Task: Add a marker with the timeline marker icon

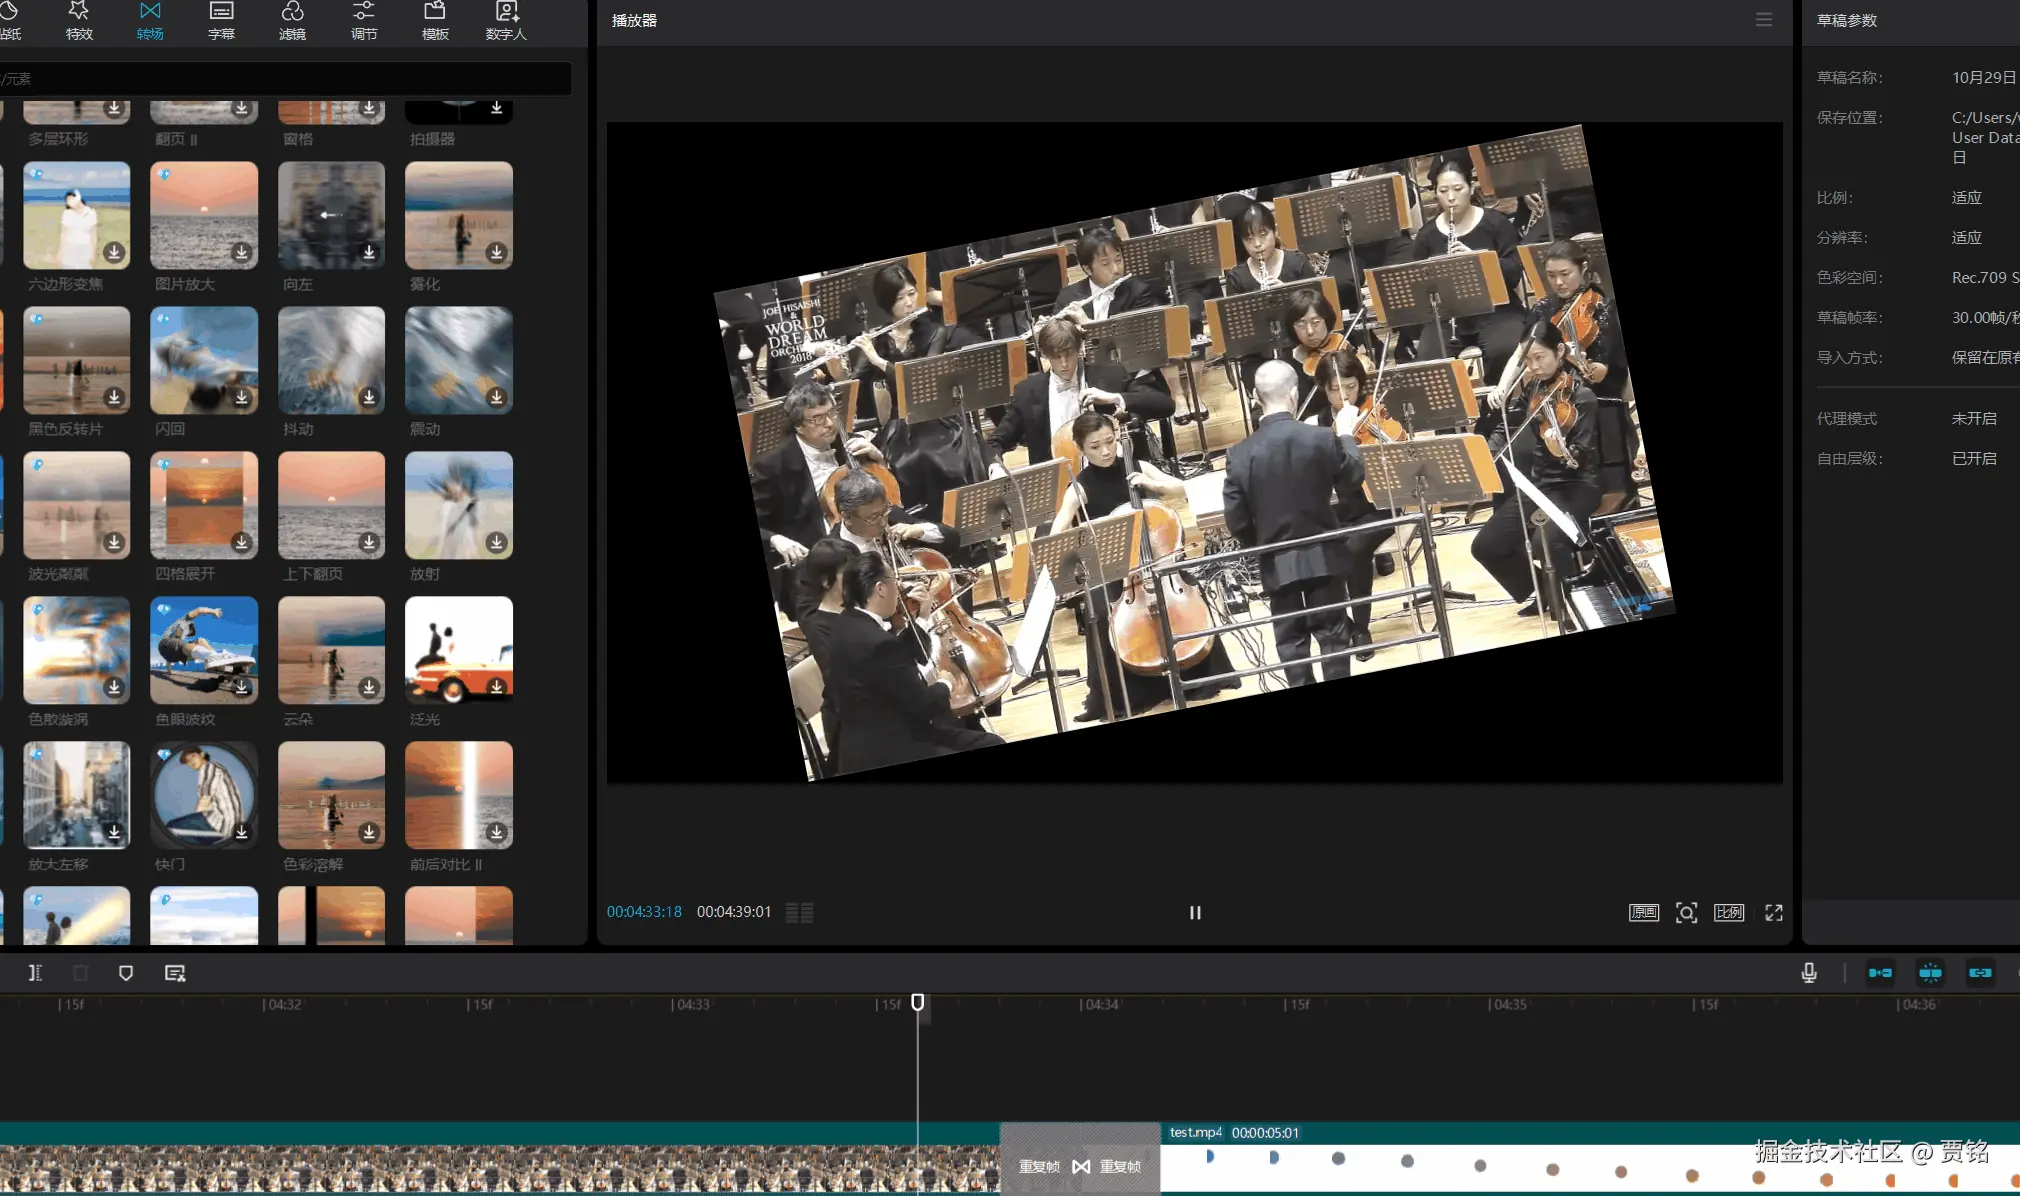Action: tap(126, 973)
